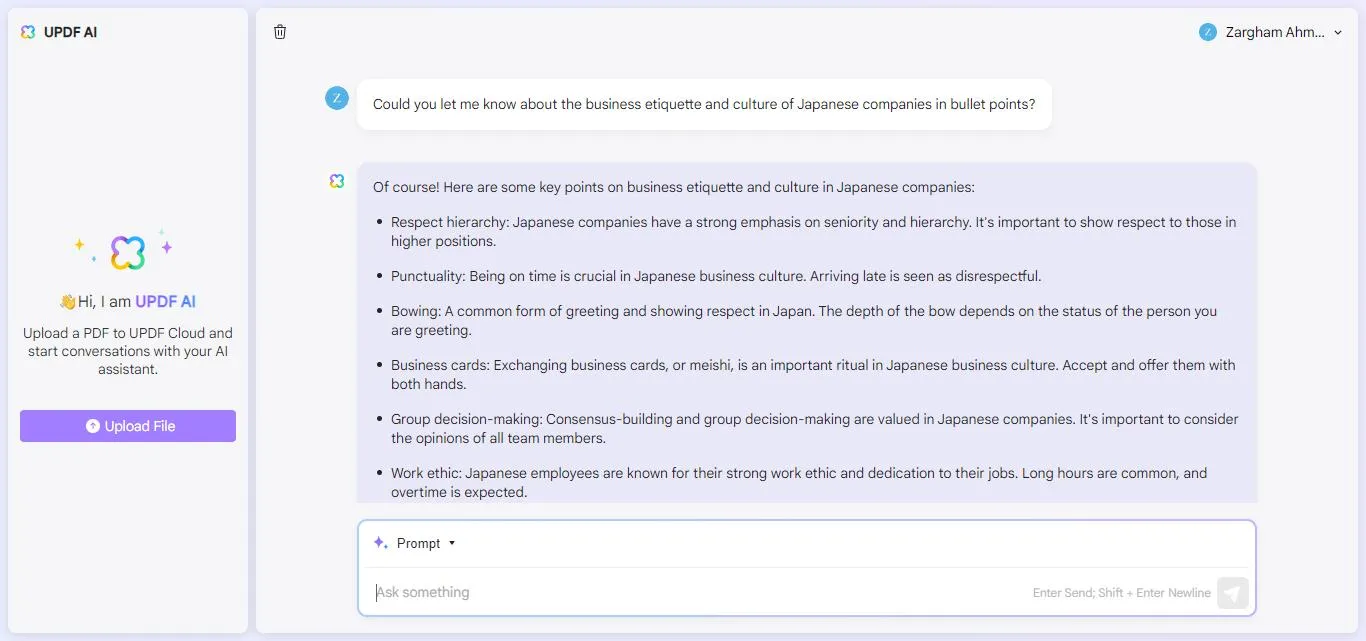The width and height of the screenshot is (1366, 641).
Task: Click the upload arrow icon in Upload File
Action: (93, 426)
